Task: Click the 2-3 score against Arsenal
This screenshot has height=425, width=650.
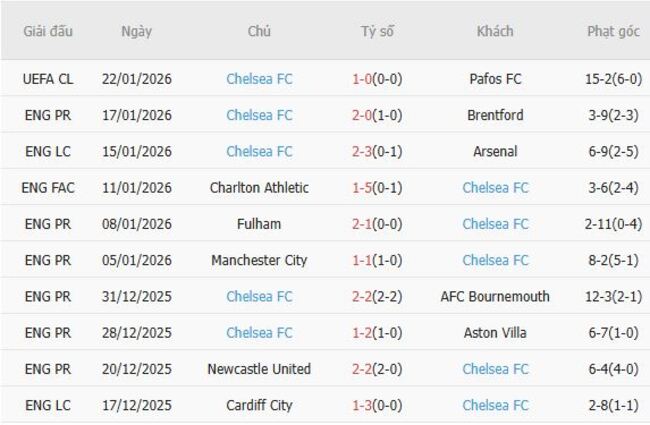Action: [x=364, y=151]
